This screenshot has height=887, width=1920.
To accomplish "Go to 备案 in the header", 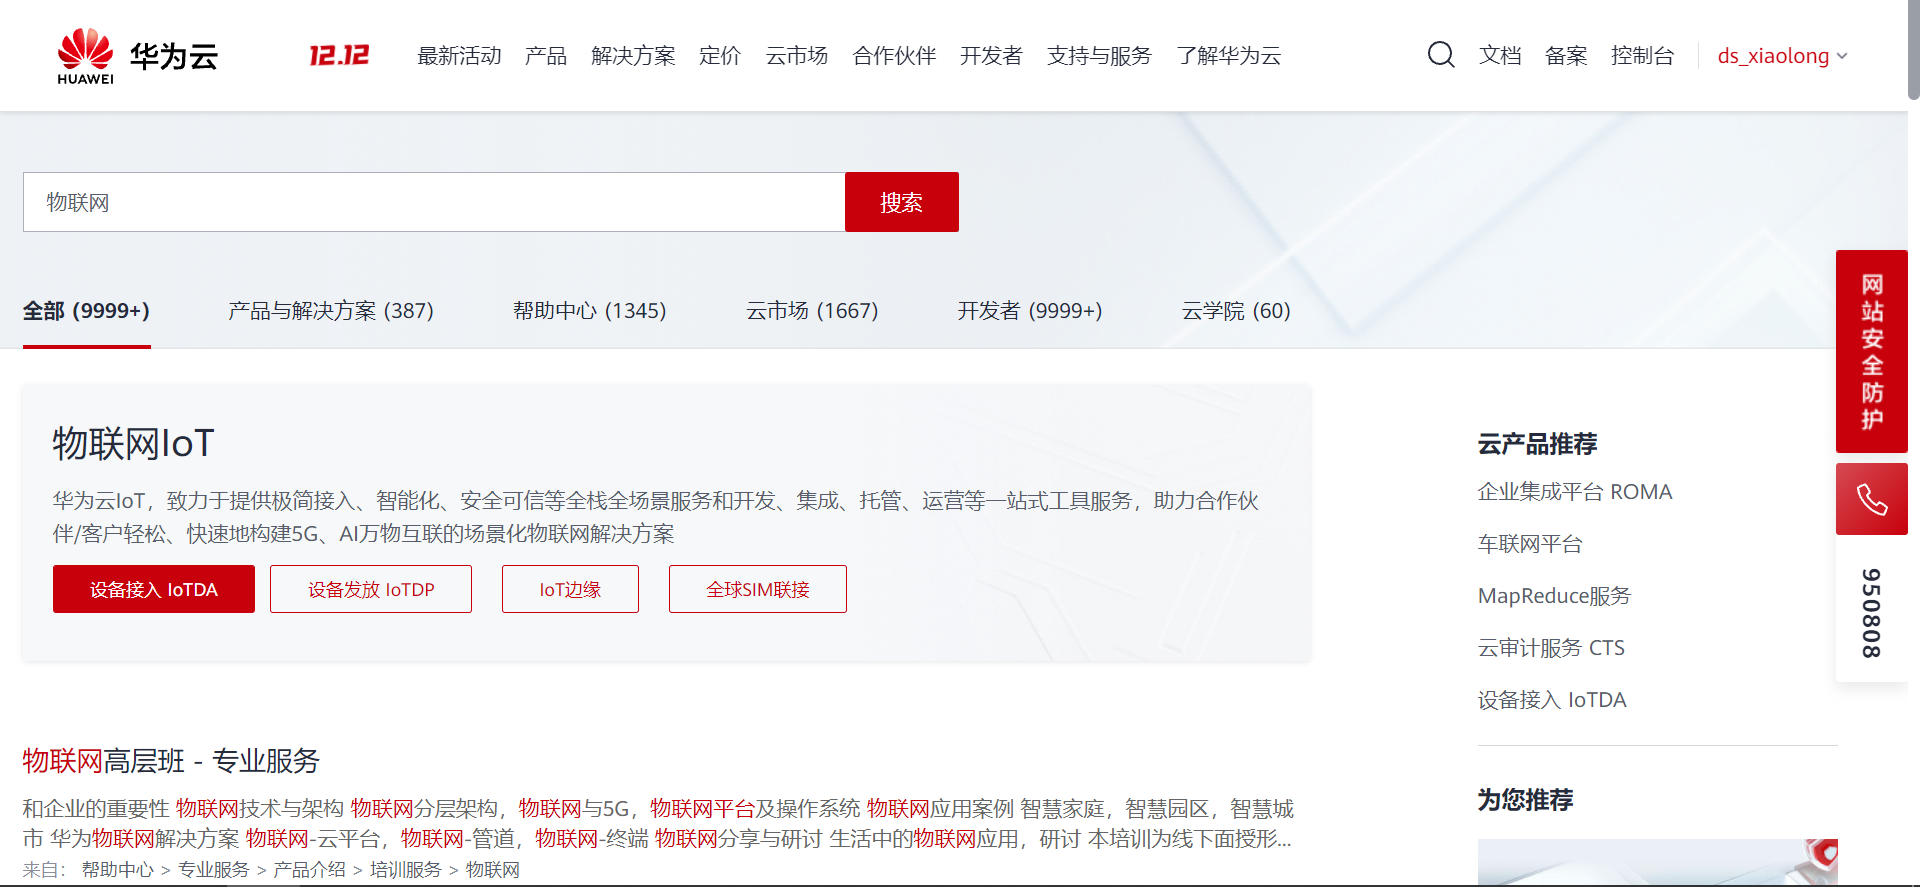I will [x=1566, y=56].
